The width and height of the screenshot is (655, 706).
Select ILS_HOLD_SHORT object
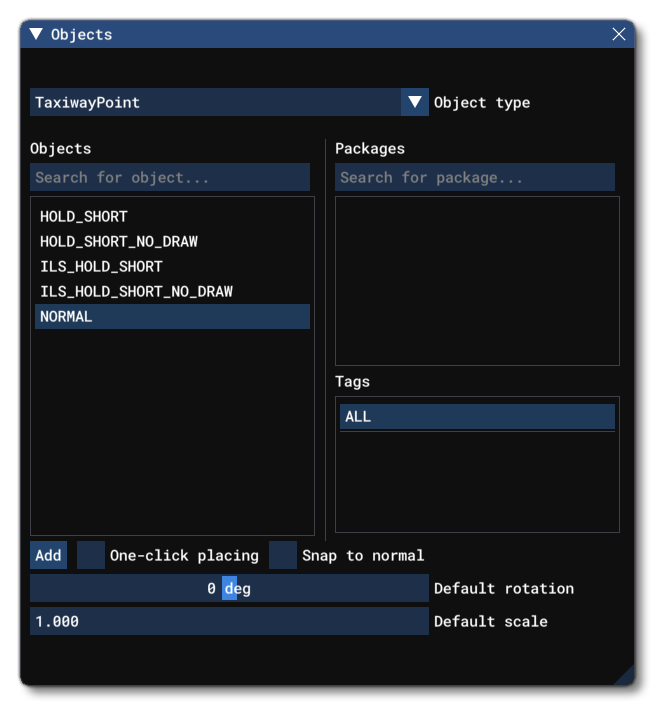100,266
